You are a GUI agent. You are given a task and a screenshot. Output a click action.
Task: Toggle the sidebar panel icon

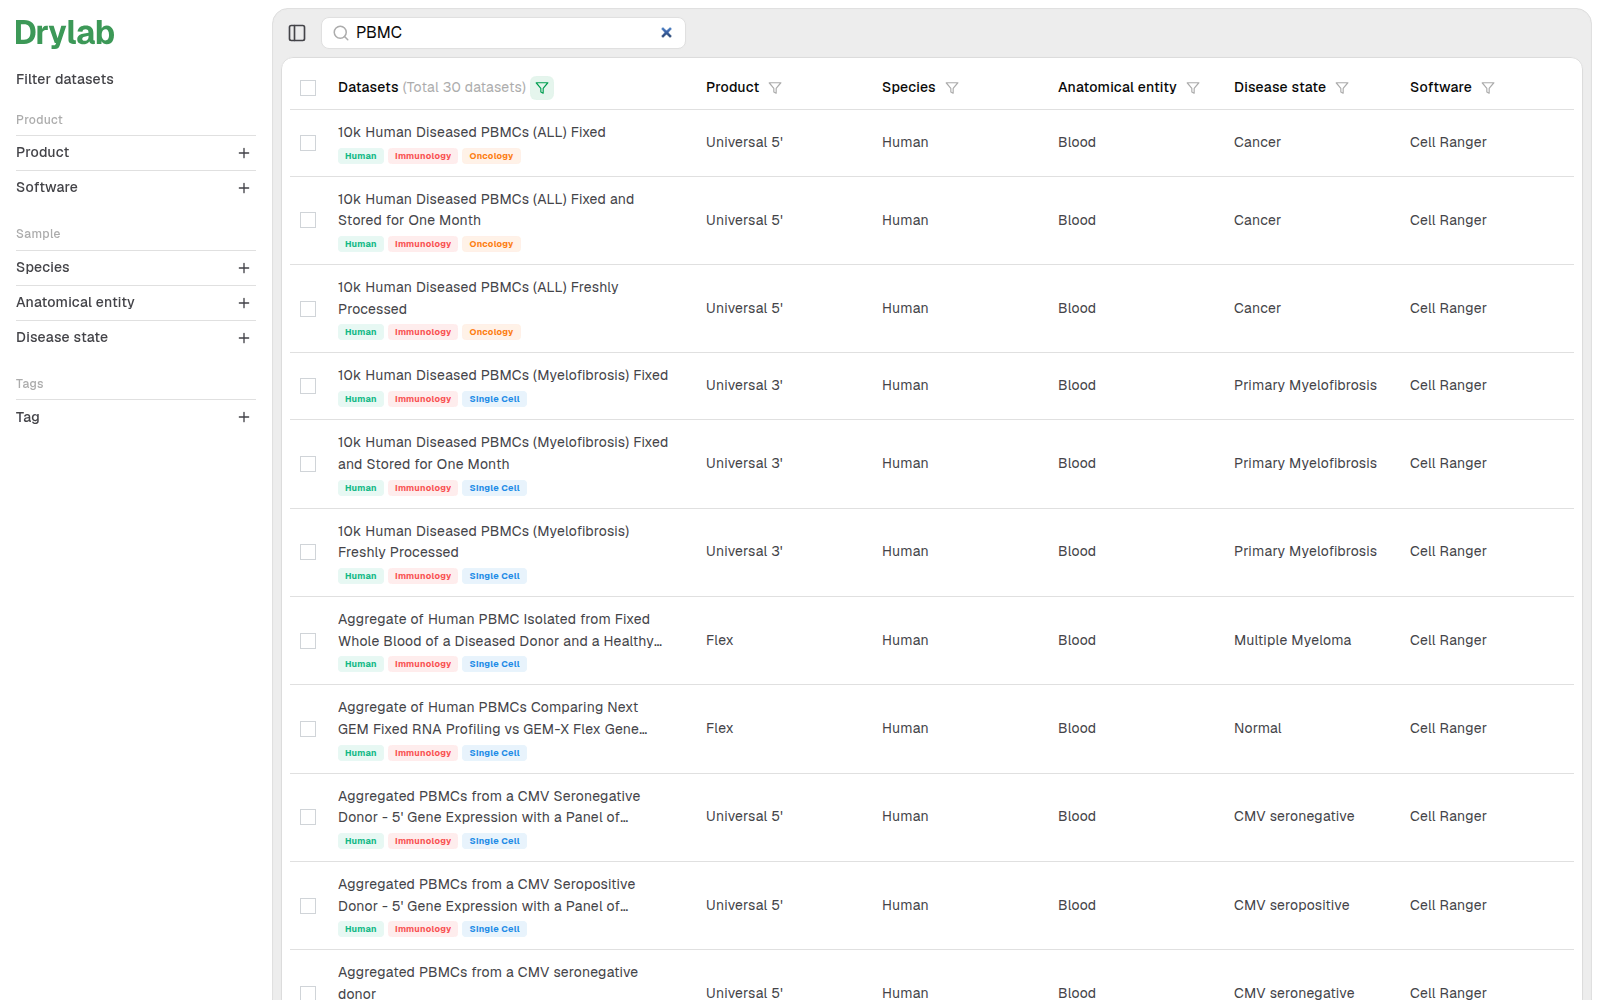click(297, 33)
